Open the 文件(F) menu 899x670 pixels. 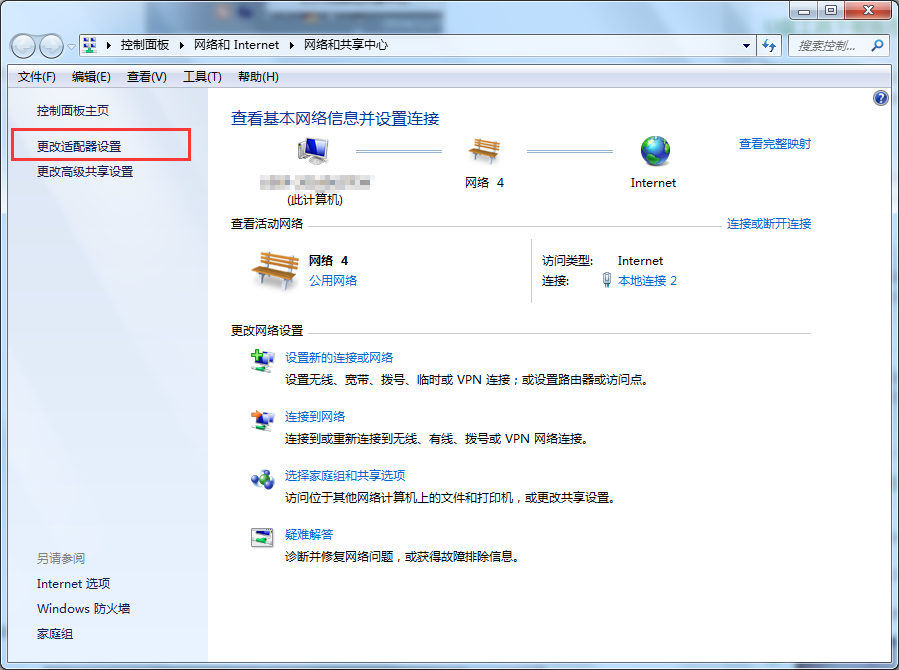click(x=37, y=77)
